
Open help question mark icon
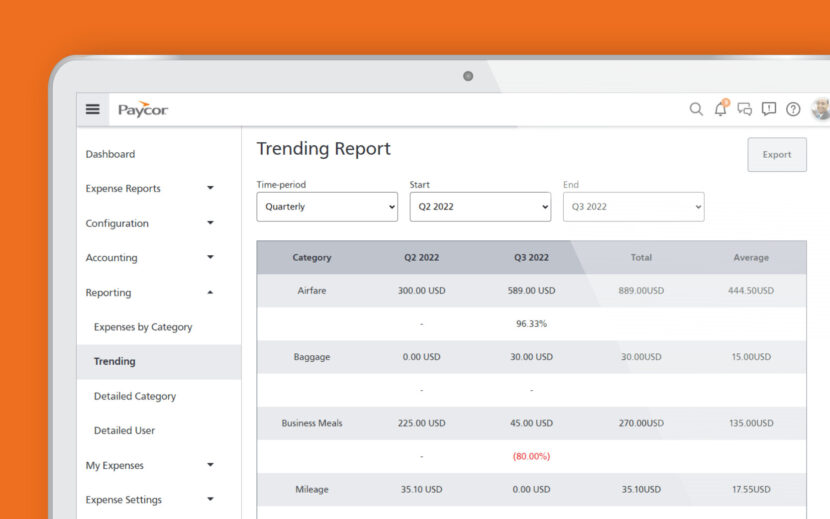tap(793, 109)
